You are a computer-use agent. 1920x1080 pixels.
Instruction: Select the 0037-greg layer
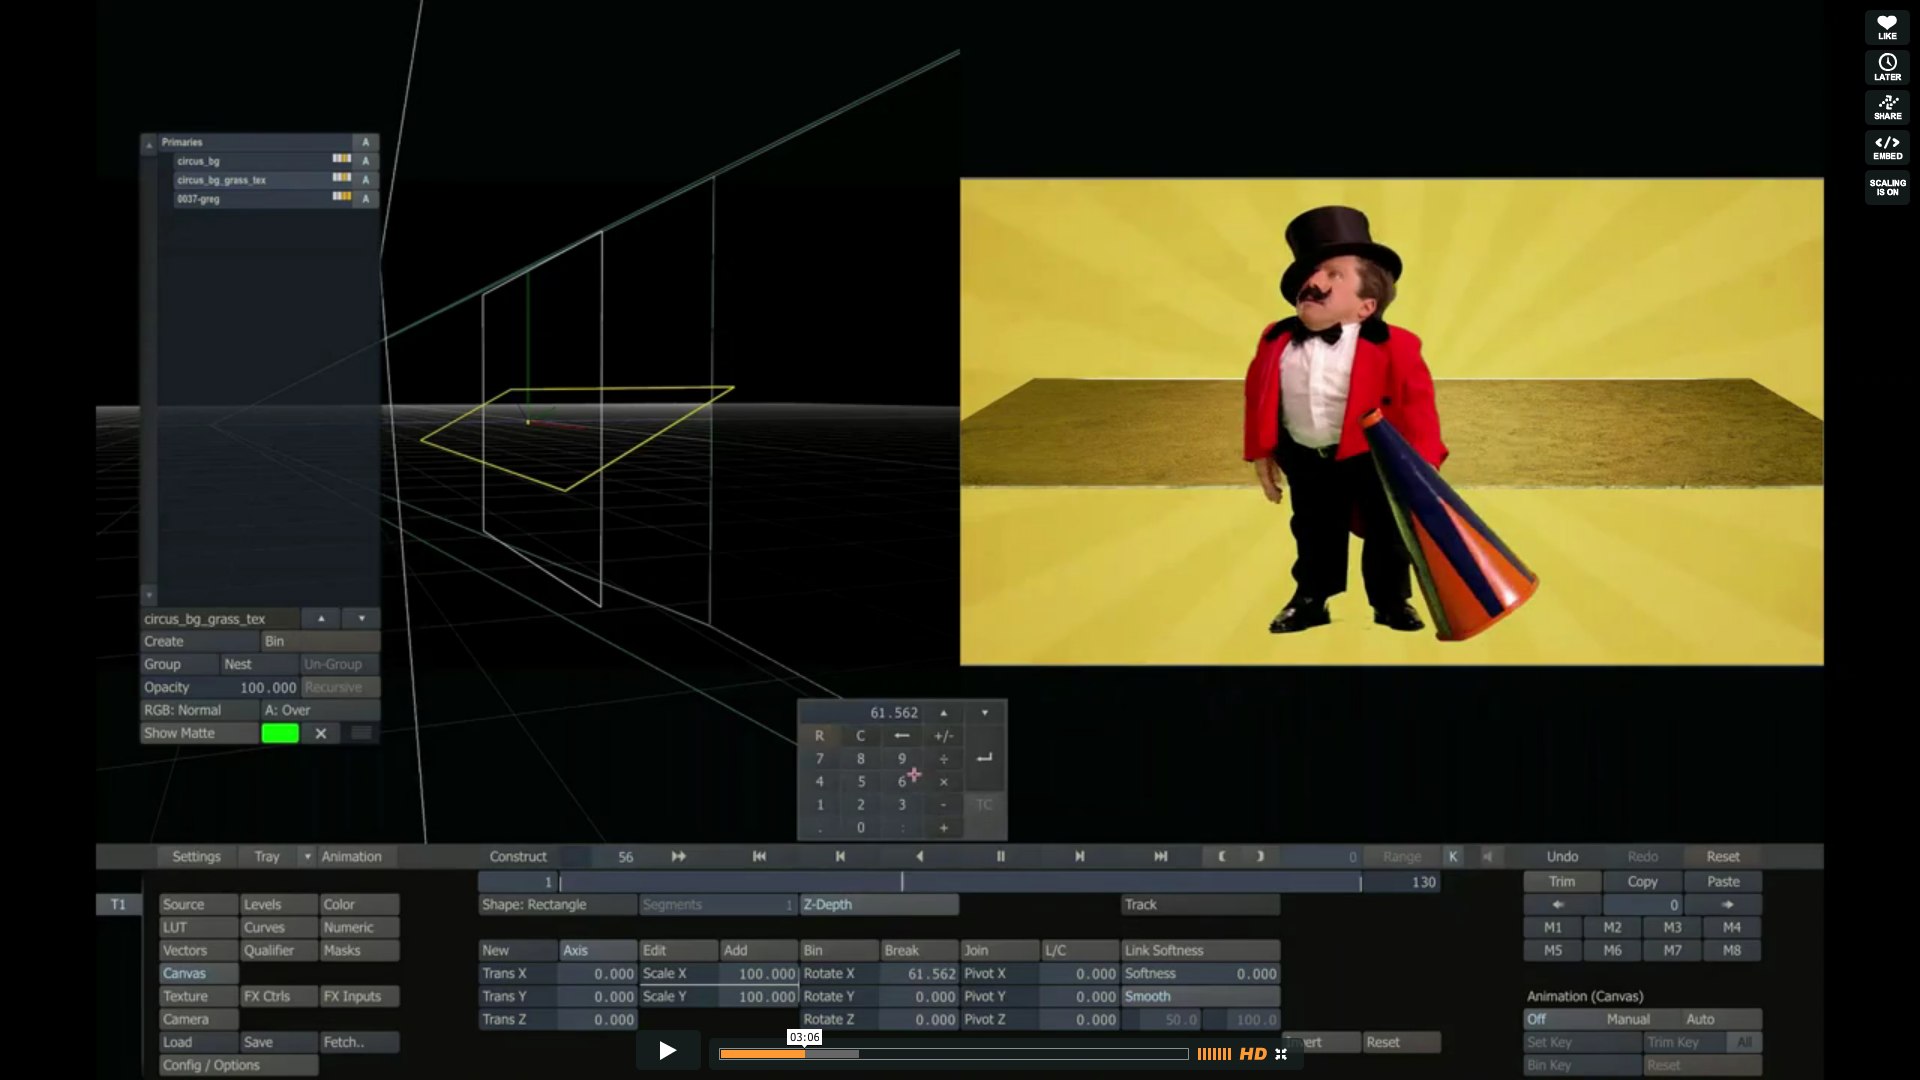click(x=264, y=199)
